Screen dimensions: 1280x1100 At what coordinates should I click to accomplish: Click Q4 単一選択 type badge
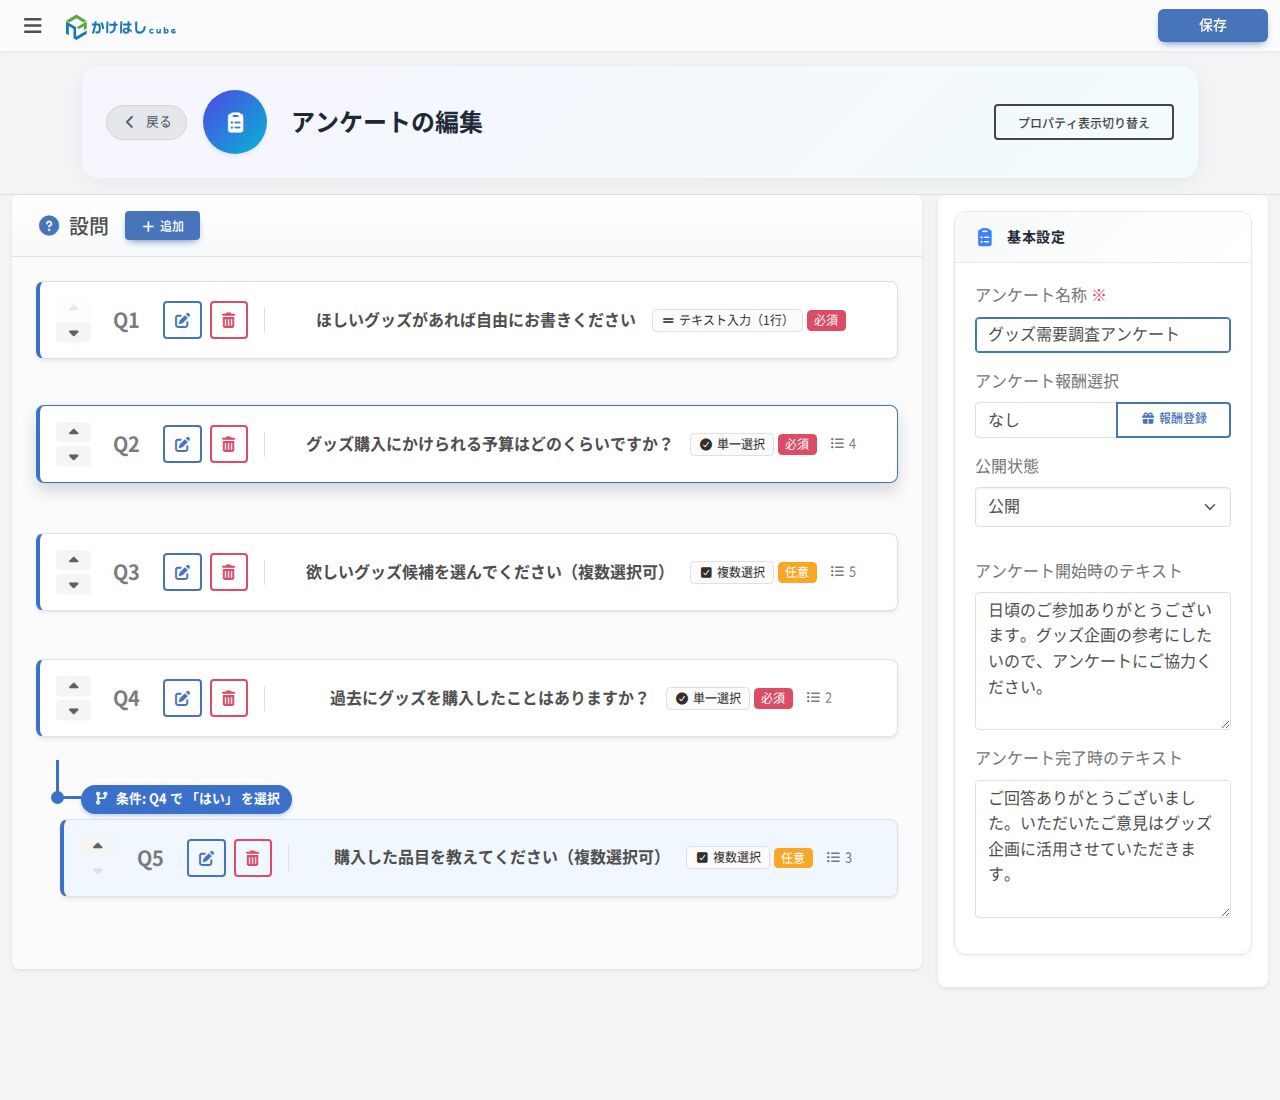tap(708, 698)
